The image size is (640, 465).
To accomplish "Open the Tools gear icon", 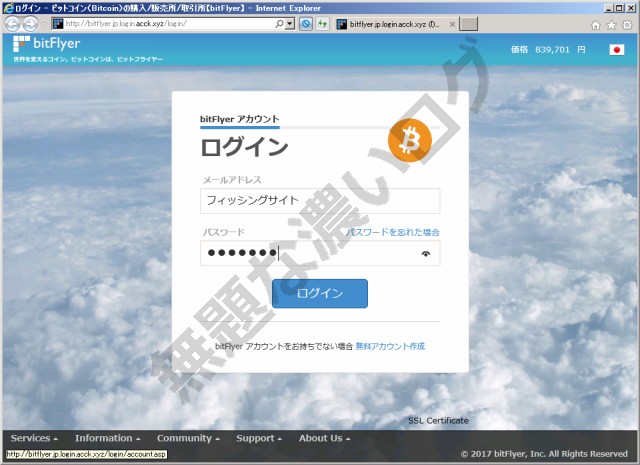I will (627, 25).
